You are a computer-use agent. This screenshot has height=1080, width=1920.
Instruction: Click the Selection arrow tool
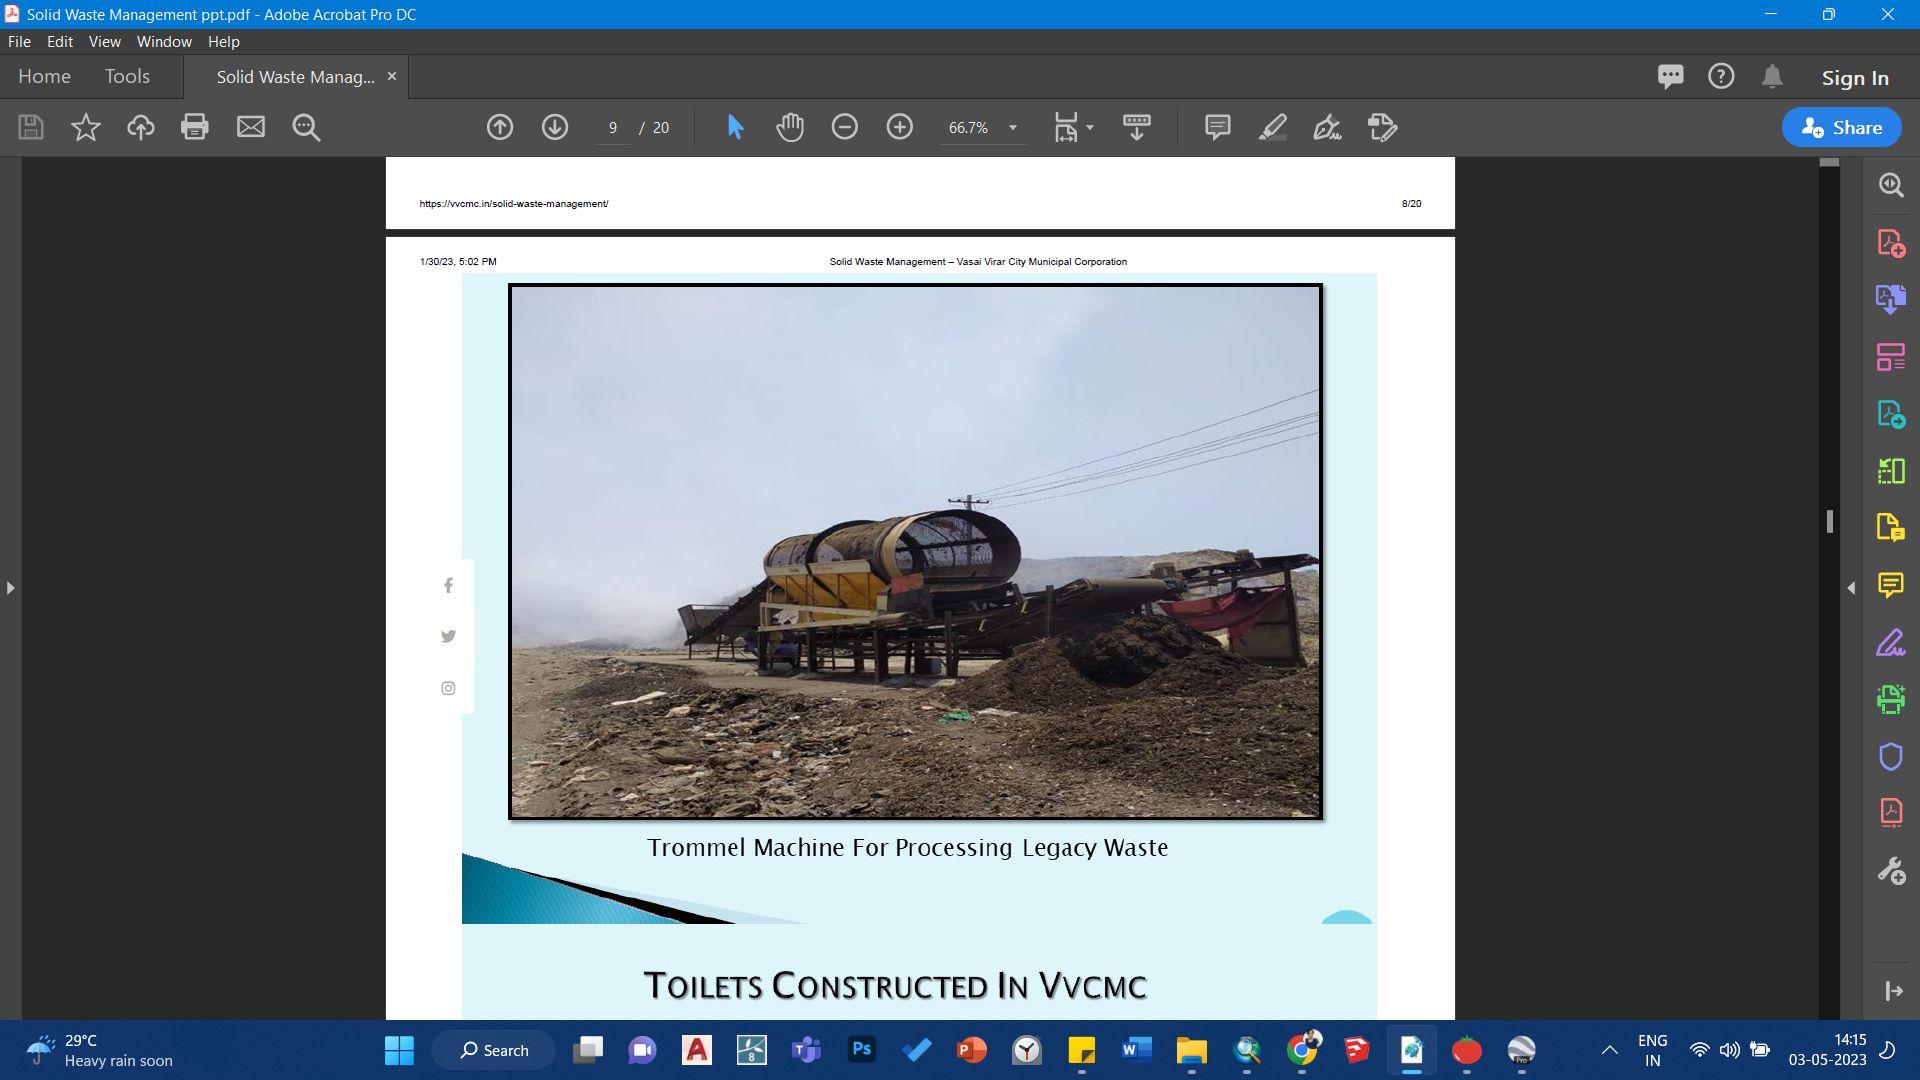pyautogui.click(x=735, y=127)
